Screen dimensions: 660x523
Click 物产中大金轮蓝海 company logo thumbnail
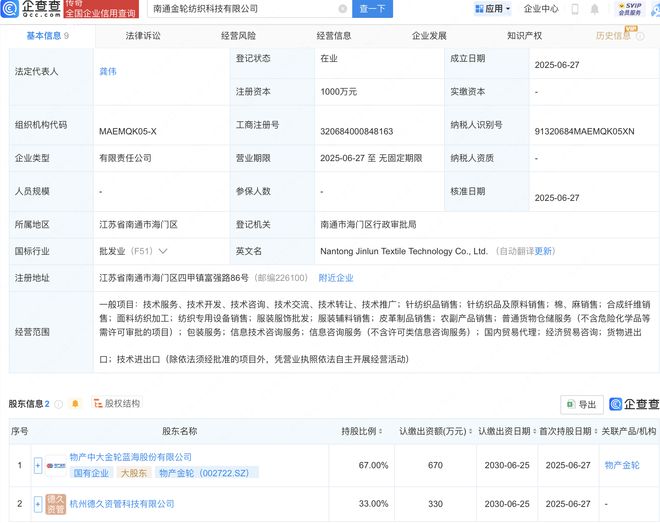tap(56, 465)
